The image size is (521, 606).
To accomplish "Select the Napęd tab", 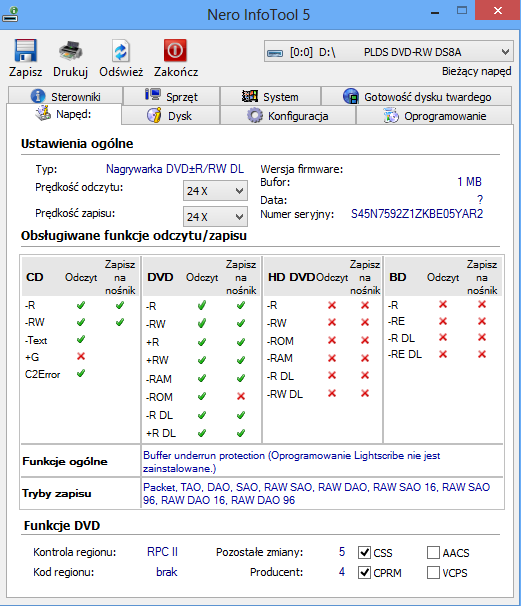I will click(64, 114).
